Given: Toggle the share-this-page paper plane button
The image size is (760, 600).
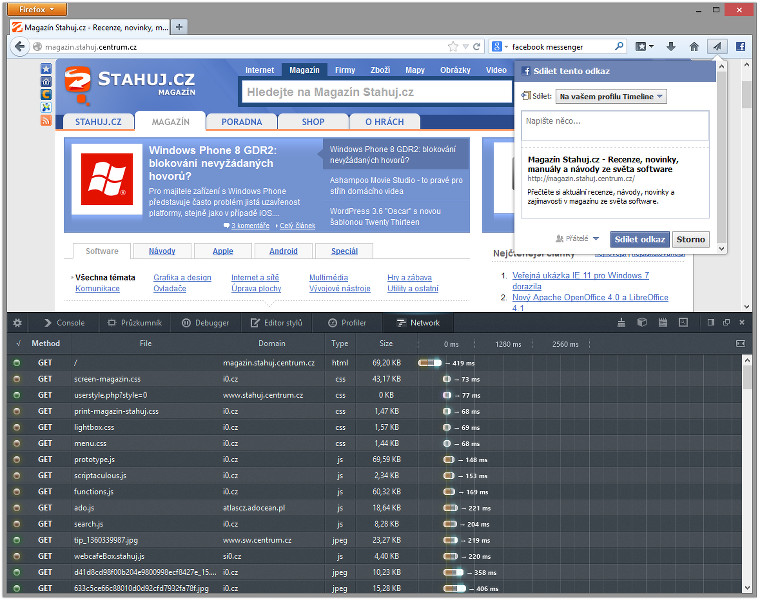Looking at the screenshot, I should [717, 47].
